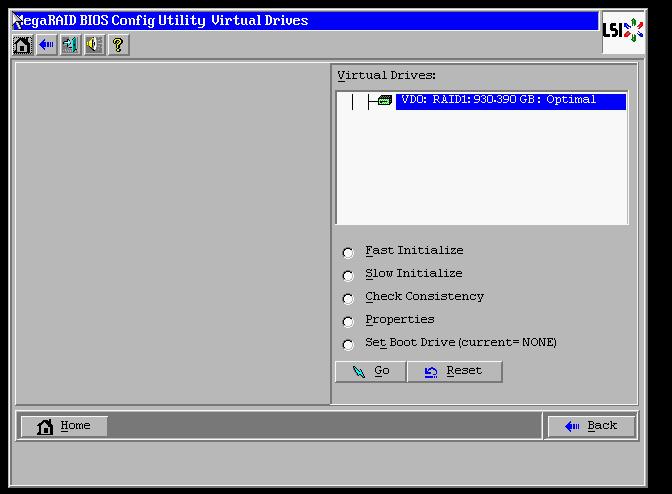Screen dimensions: 672x494
Task: Click the MegaRAID BIOS Config Utility title bar
Action: [300, 20]
